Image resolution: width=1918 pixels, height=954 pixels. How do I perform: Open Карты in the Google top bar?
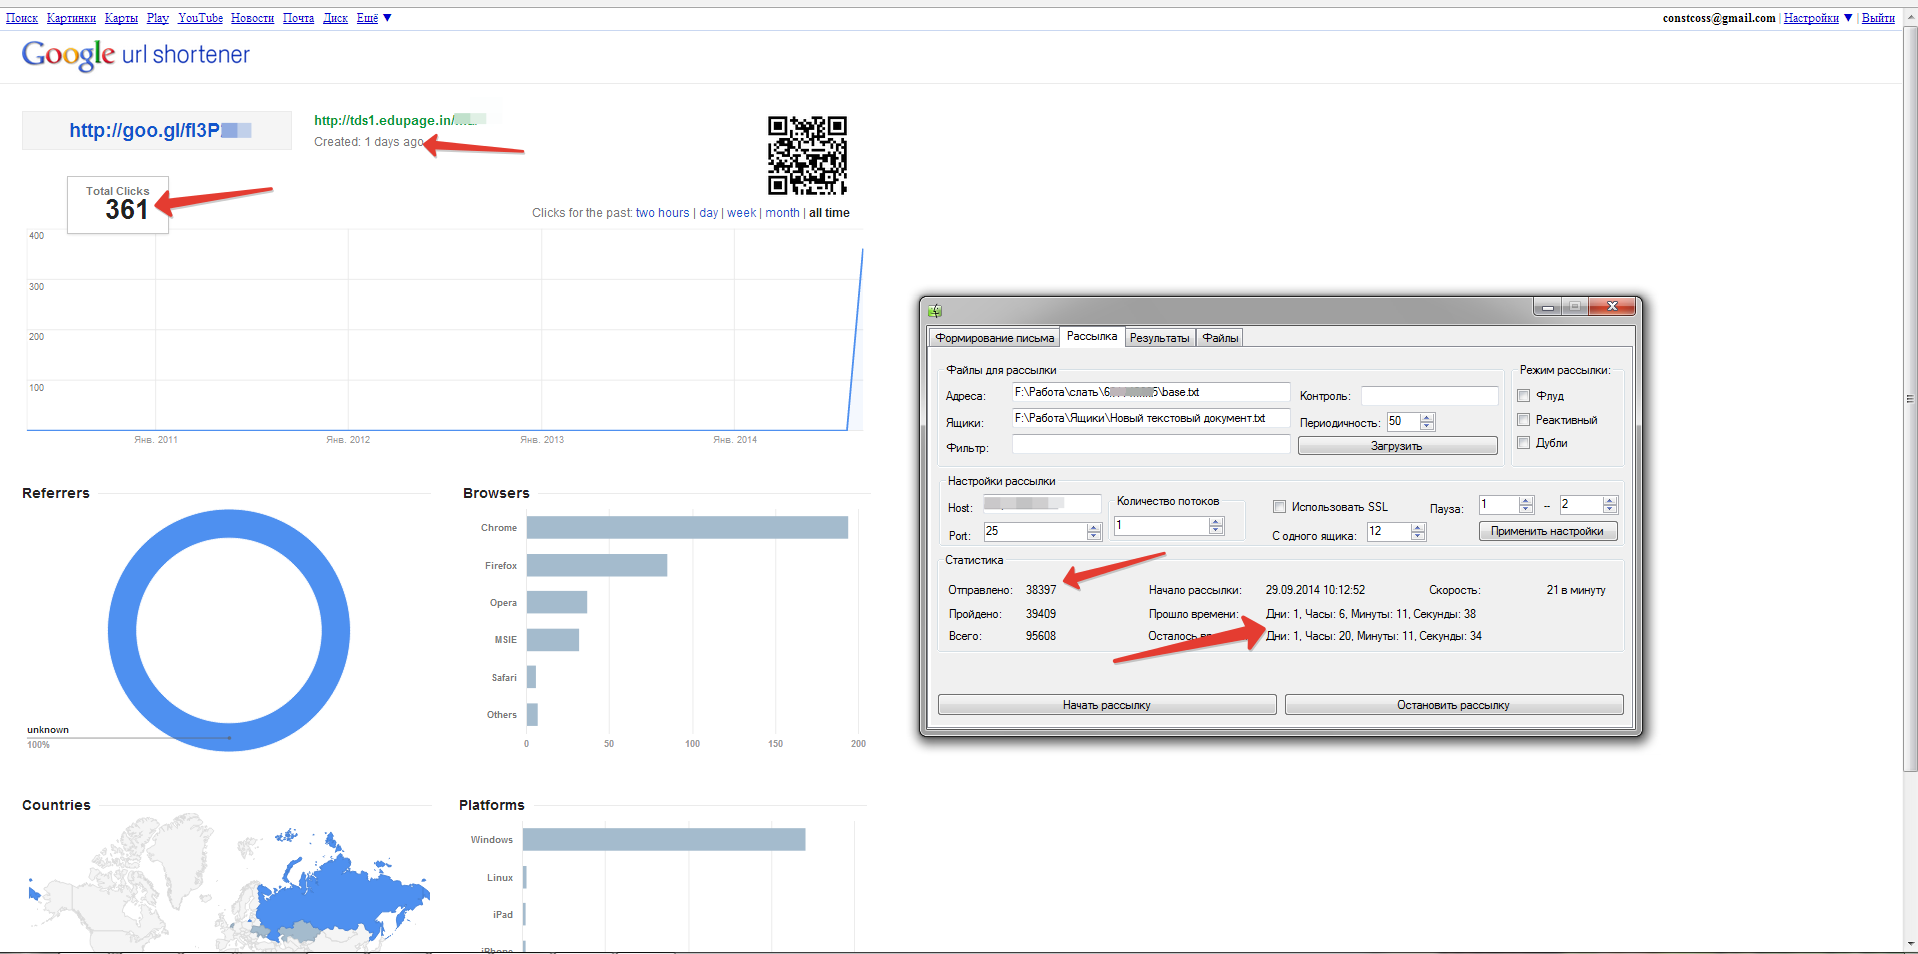tap(121, 18)
